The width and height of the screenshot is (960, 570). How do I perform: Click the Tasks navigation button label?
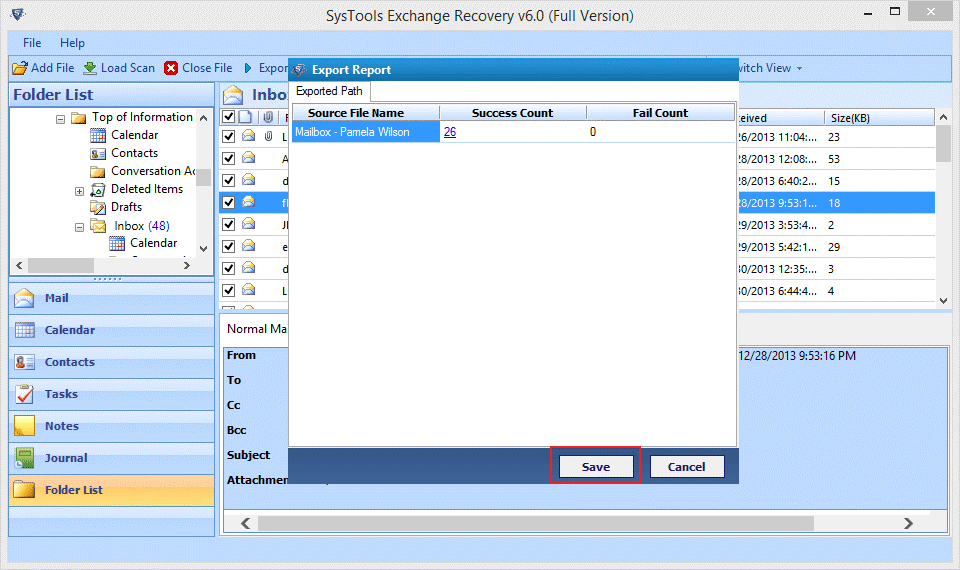[61, 394]
